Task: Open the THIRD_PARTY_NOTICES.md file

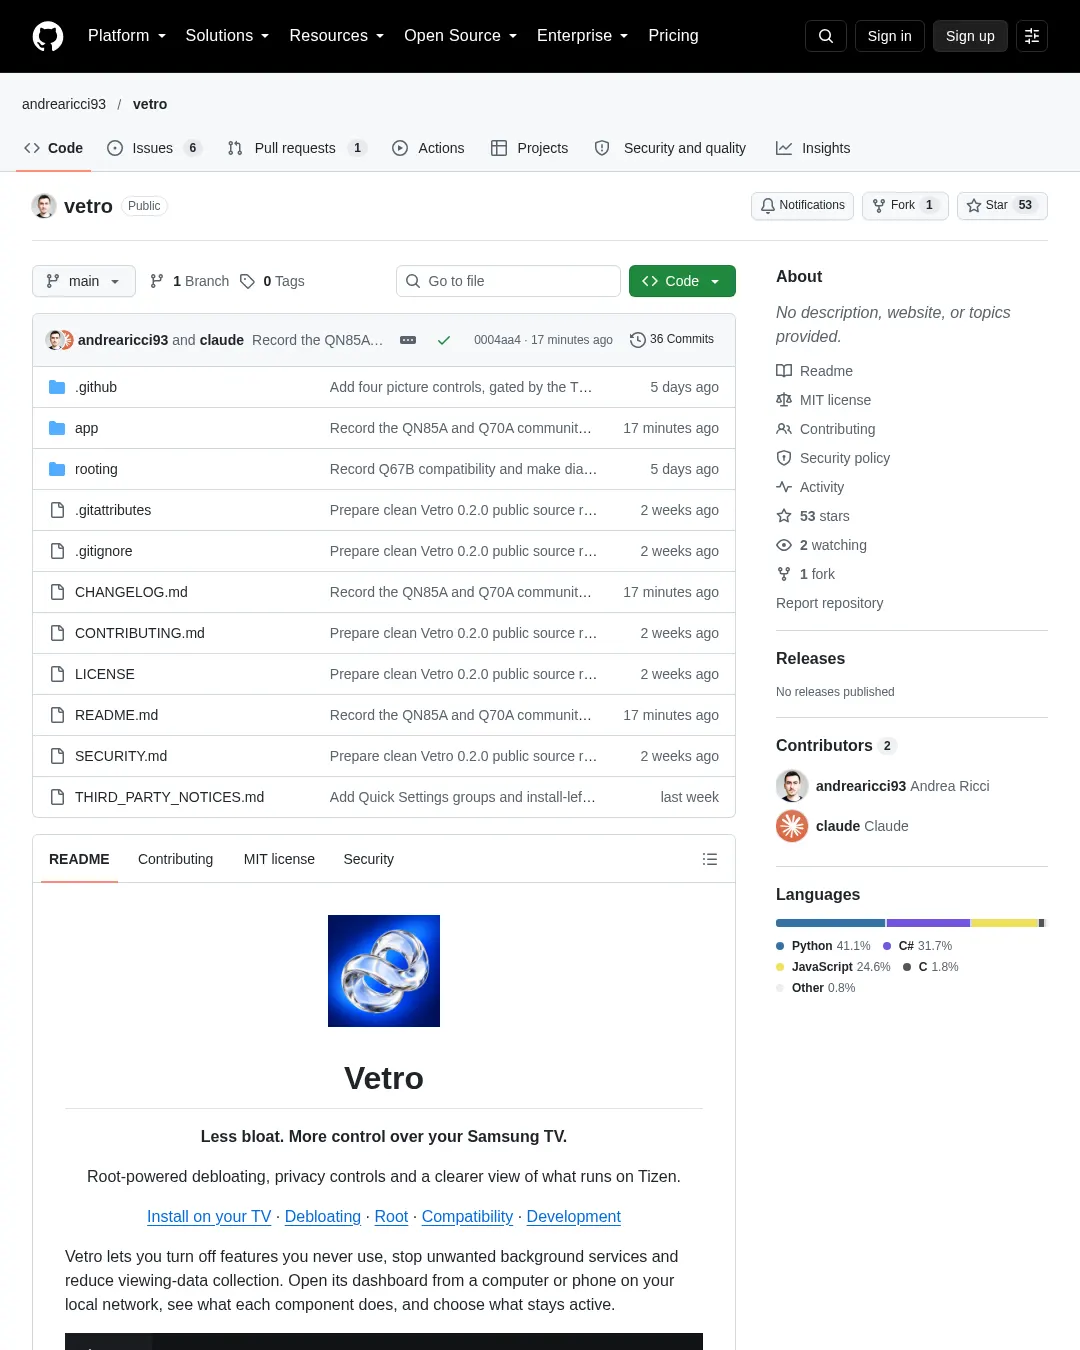Action: pos(169,797)
